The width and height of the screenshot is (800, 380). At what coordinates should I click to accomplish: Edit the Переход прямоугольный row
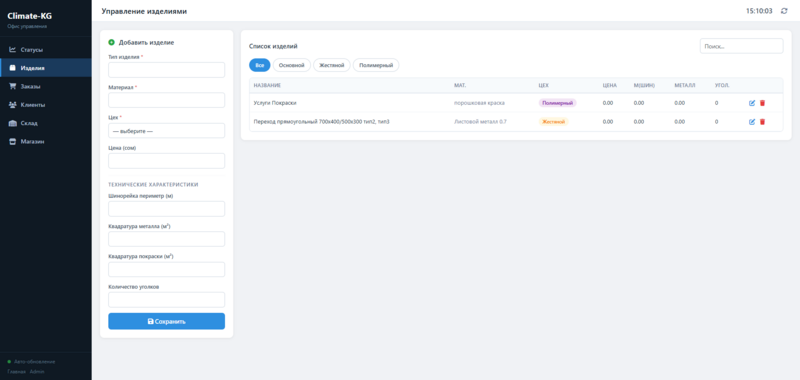(x=752, y=122)
